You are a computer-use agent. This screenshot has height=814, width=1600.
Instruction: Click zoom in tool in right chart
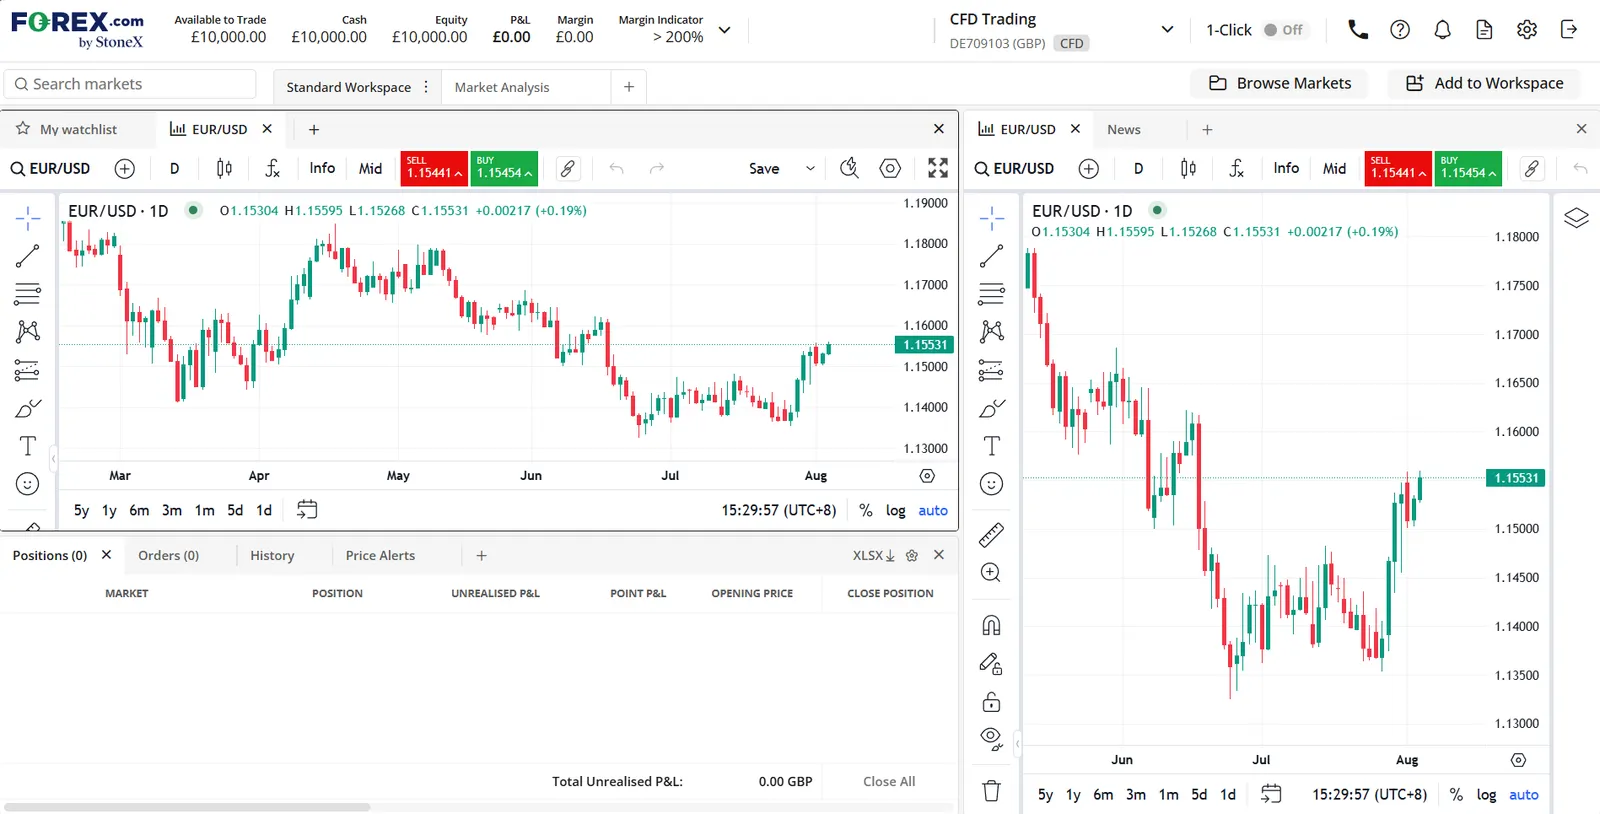click(x=991, y=573)
